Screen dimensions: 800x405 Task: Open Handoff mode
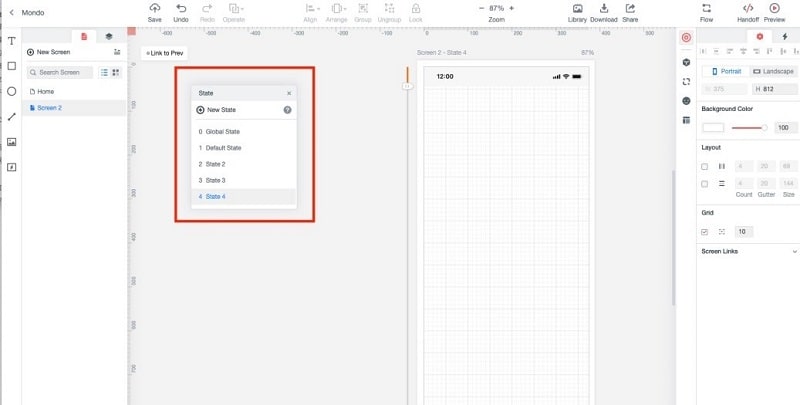click(x=748, y=8)
